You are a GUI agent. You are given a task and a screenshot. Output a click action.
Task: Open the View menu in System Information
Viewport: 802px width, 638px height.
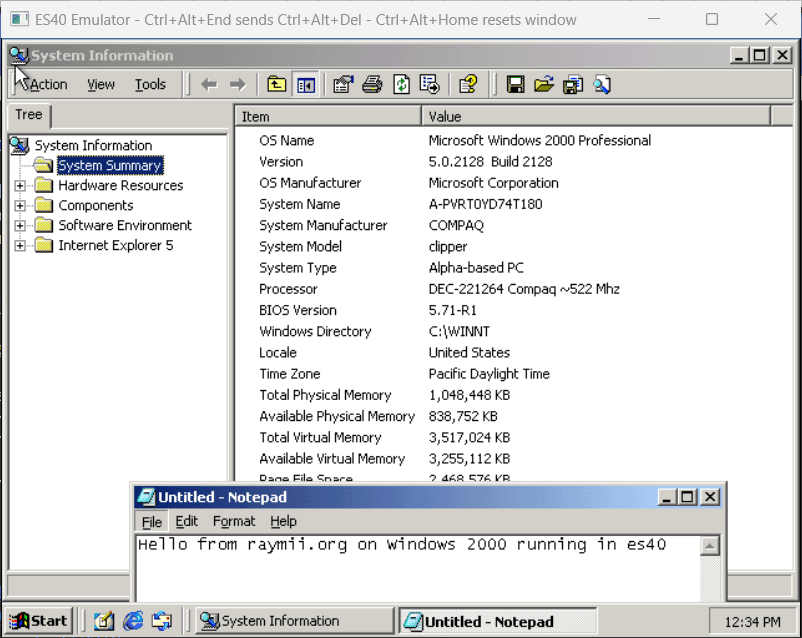coord(101,84)
